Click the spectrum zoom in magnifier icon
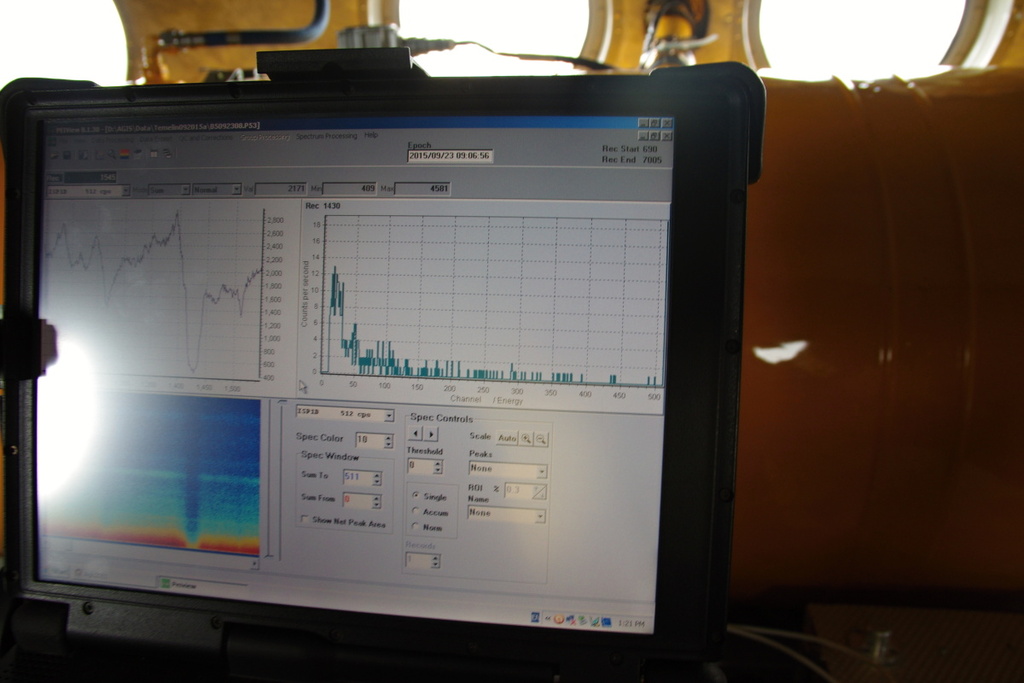1024x683 pixels. tap(526, 439)
